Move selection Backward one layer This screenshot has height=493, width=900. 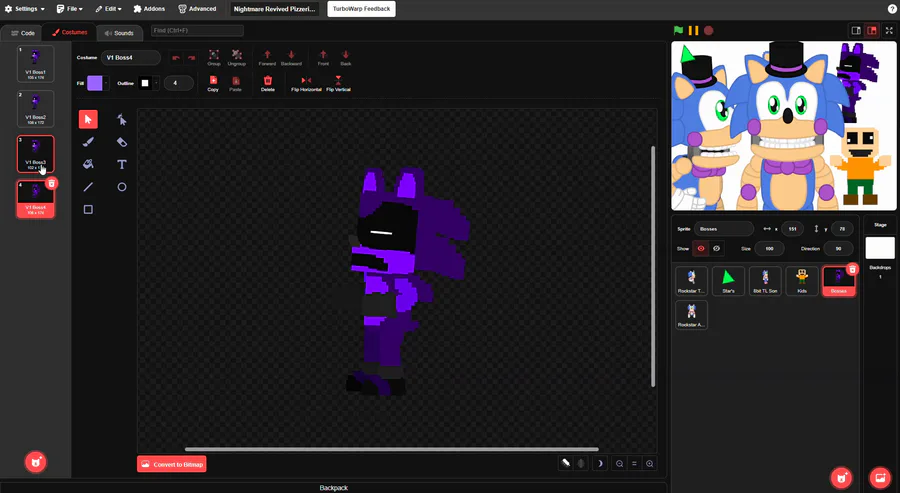(x=291, y=57)
